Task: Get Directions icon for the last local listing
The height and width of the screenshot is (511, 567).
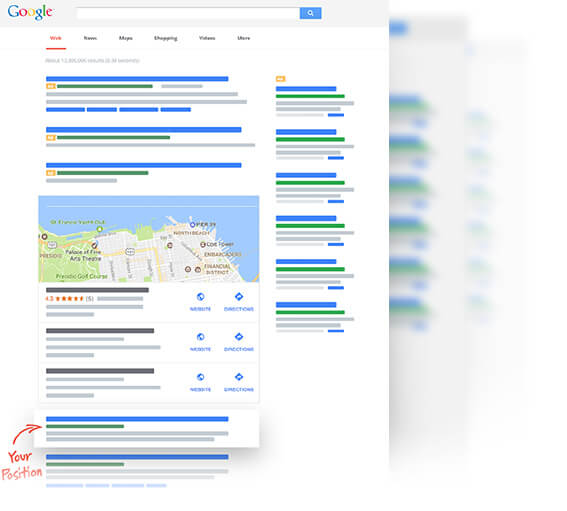Action: pos(239,377)
